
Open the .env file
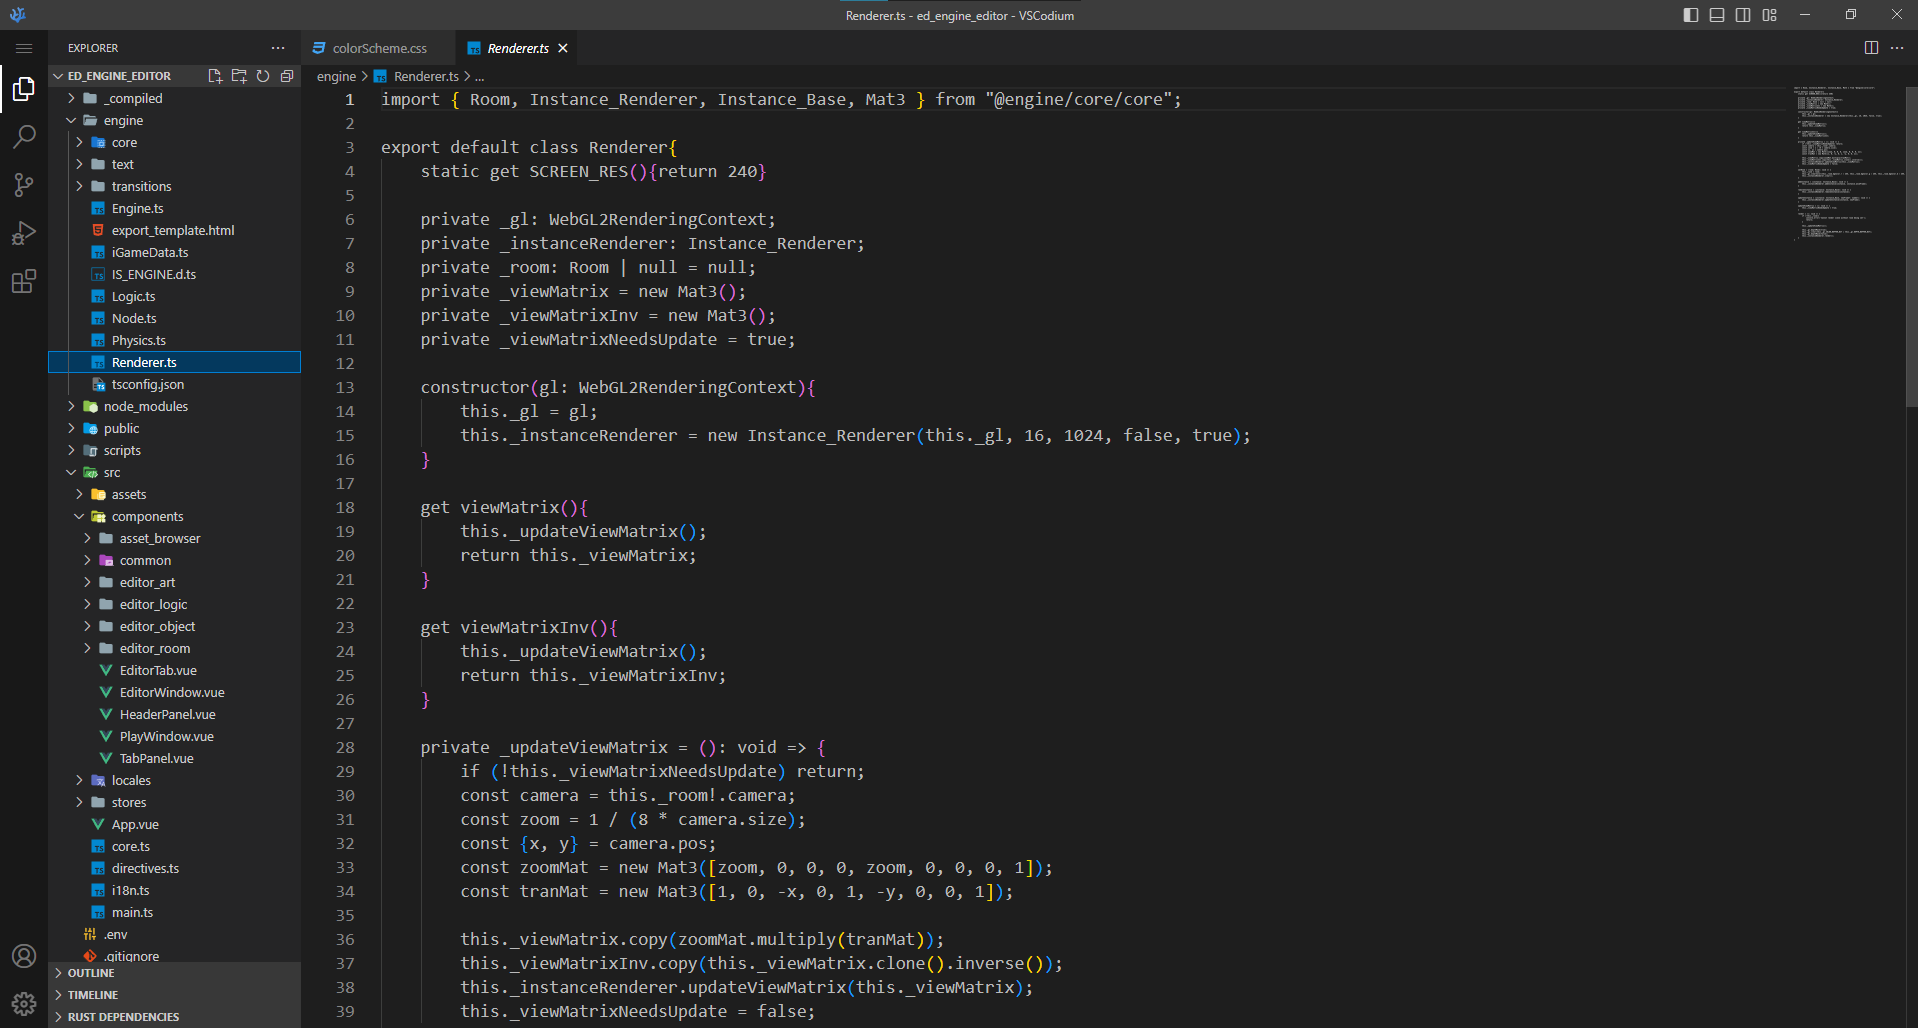coord(175,934)
